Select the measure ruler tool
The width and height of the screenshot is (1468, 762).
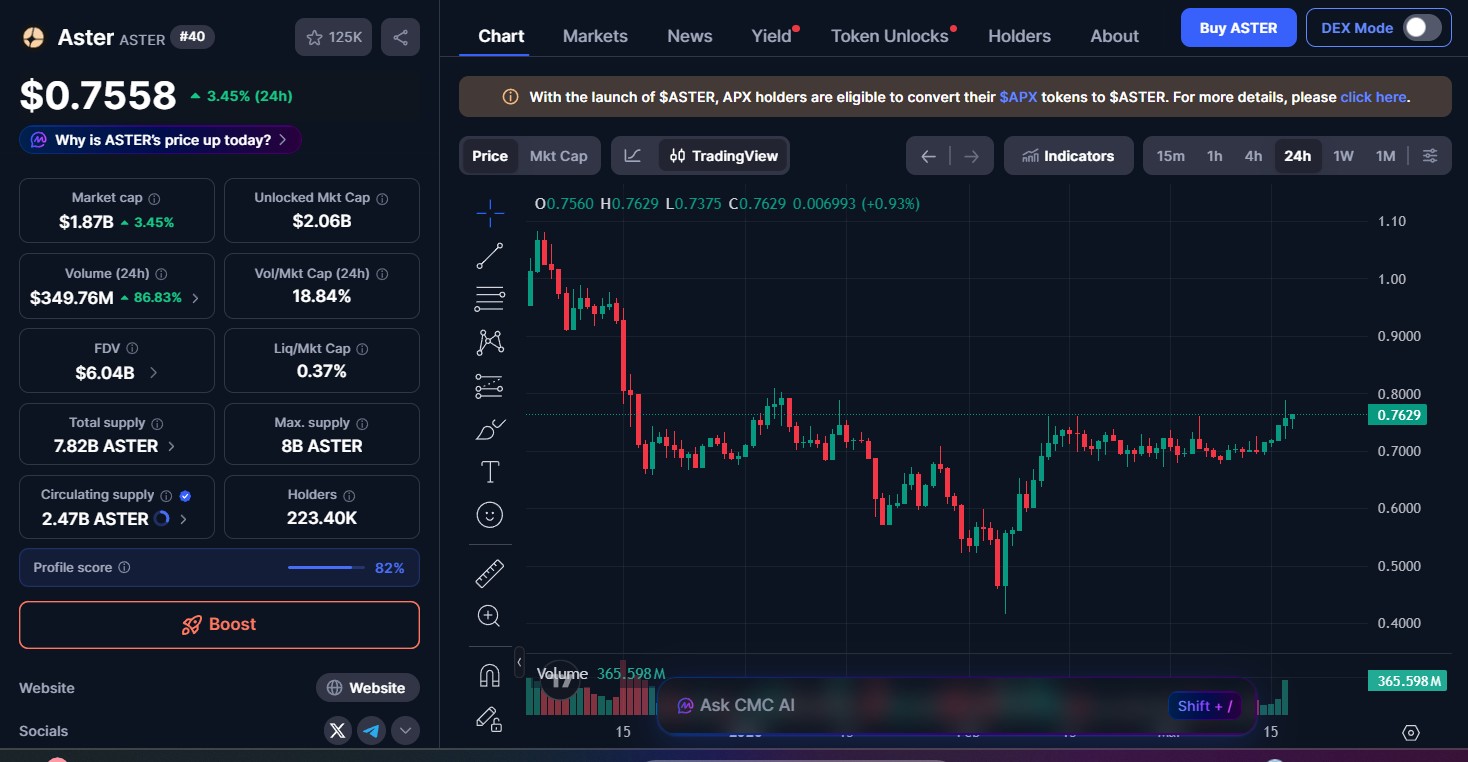[490, 572]
